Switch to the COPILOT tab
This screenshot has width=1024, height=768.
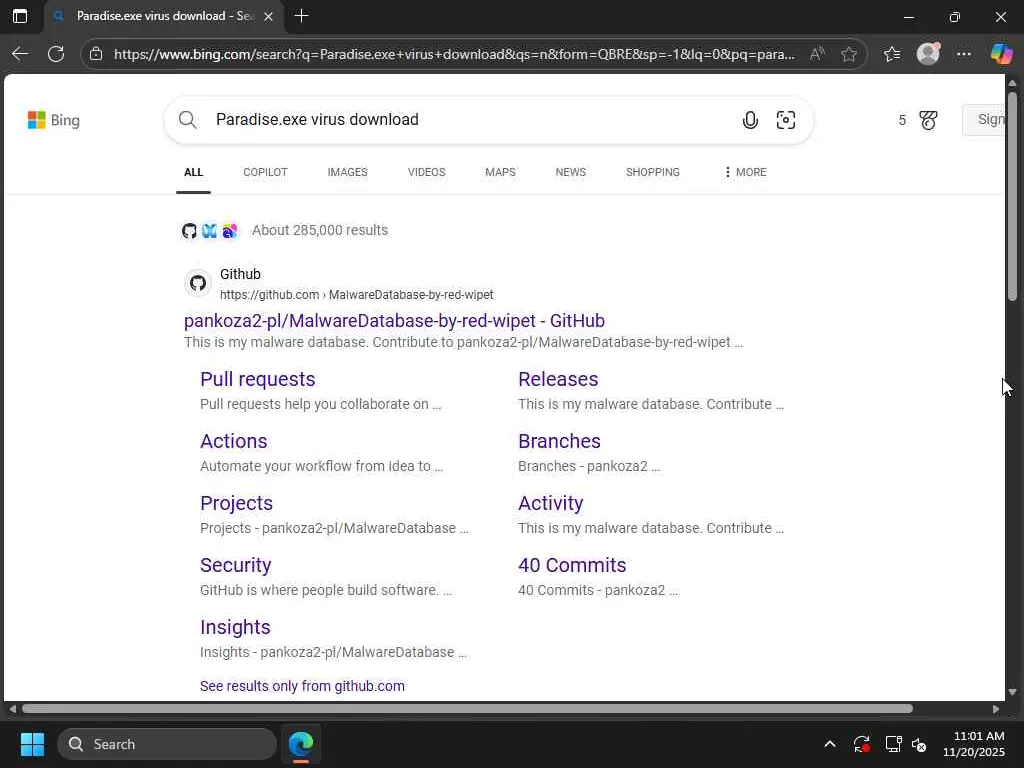click(265, 172)
